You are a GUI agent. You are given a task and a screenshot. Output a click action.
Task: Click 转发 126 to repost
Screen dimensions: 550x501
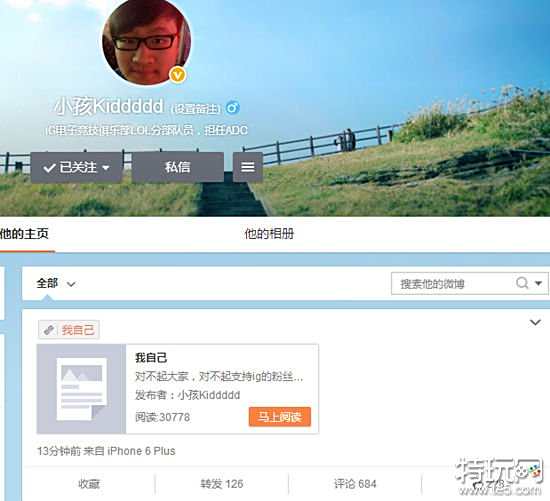[x=222, y=484]
